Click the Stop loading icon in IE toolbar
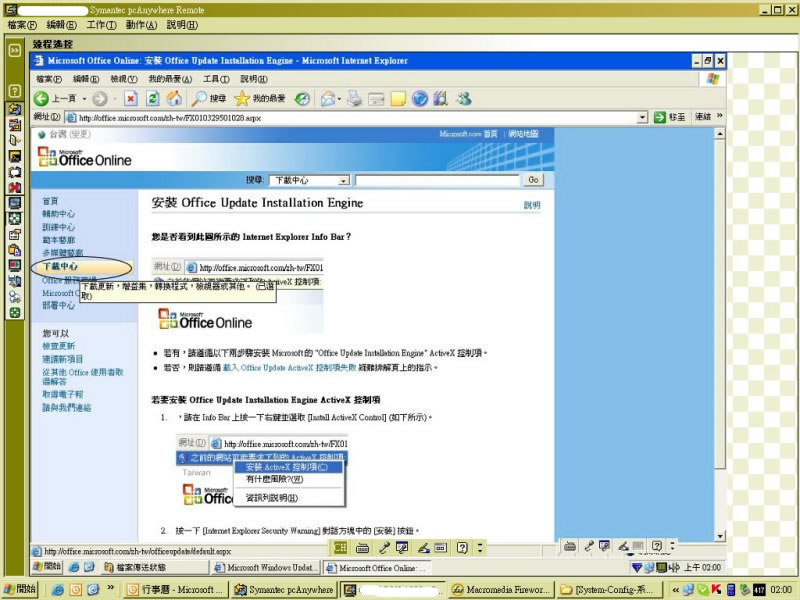The width and height of the screenshot is (800, 600). point(131,98)
